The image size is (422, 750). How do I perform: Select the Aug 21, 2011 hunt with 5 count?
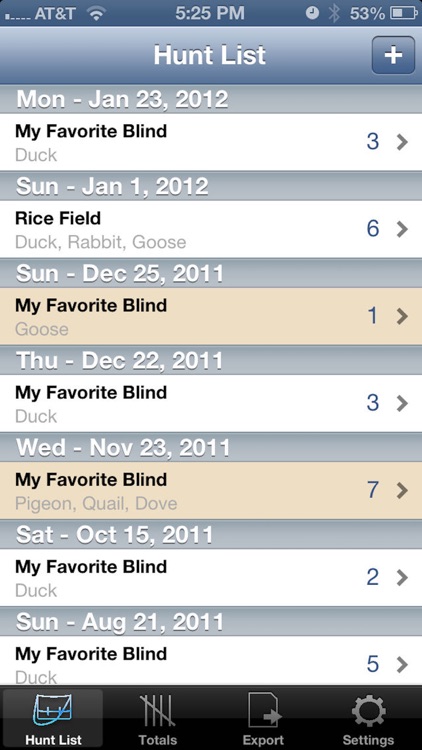point(211,661)
